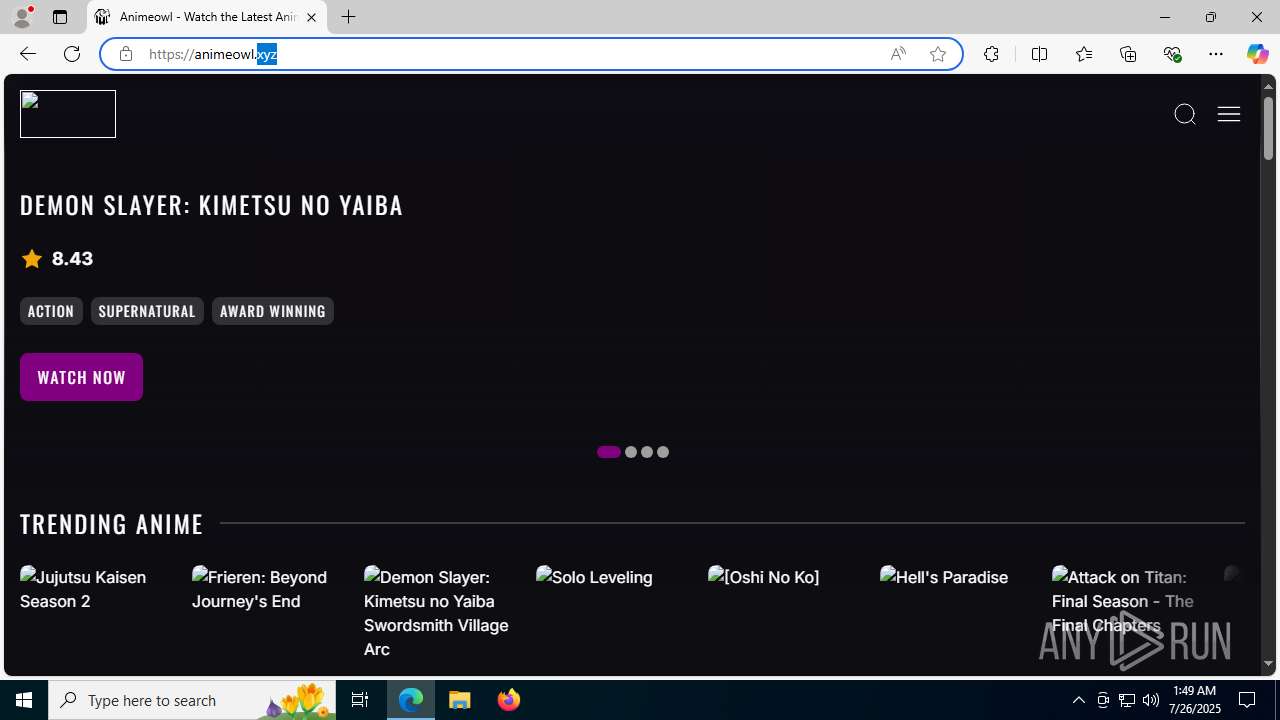Screen dimensions: 1280x720
Task: Open the hamburger menu icon
Action: 1229,114
